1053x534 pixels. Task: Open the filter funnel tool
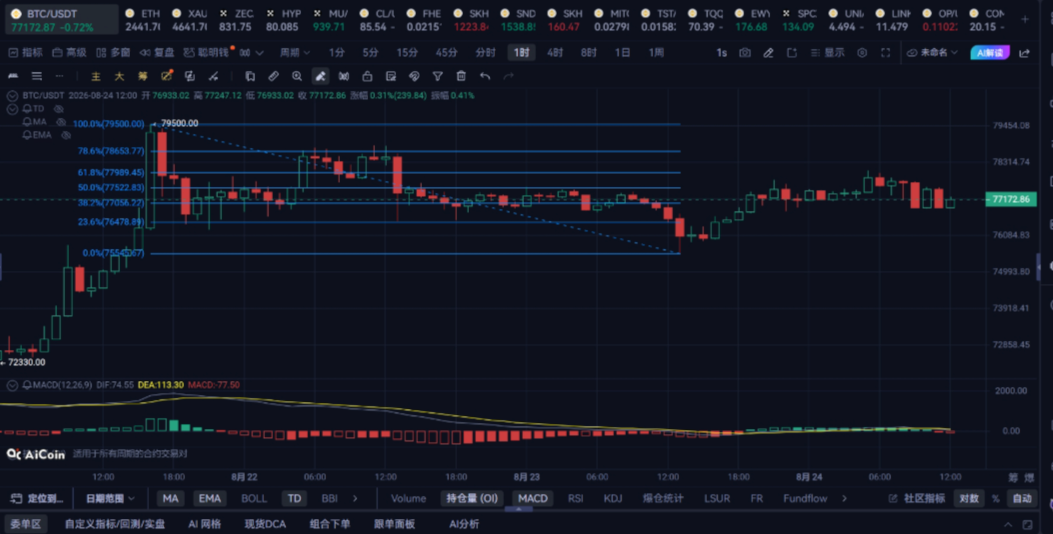[x=438, y=77]
